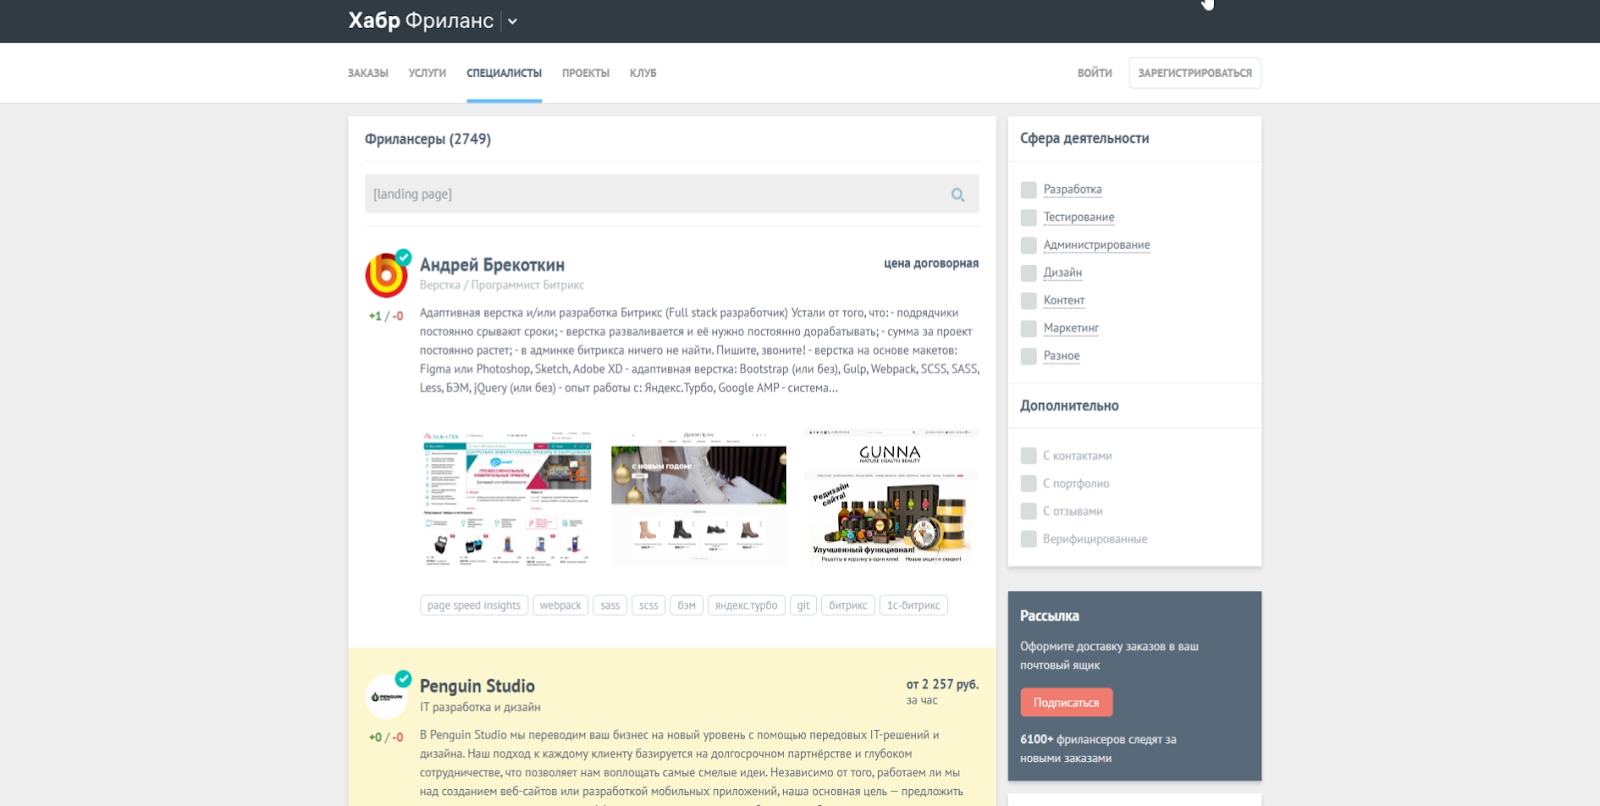The height and width of the screenshot is (806, 1600).
Task: Check the Разное filter
Action: click(x=1028, y=356)
